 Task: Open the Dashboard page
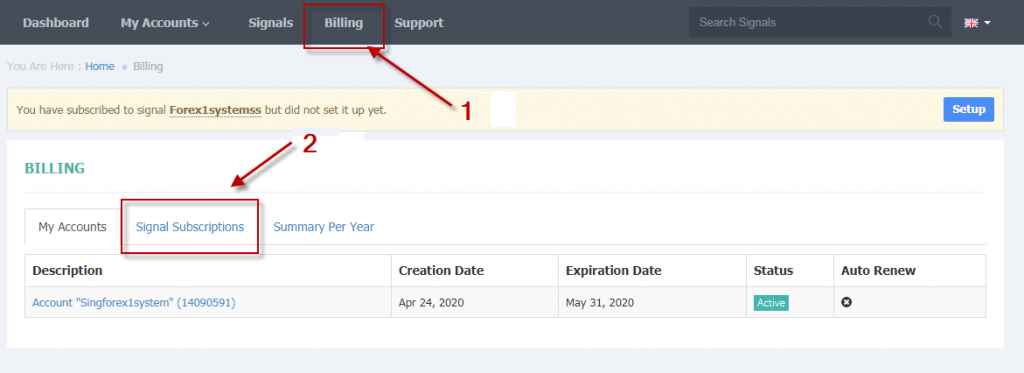(56, 23)
